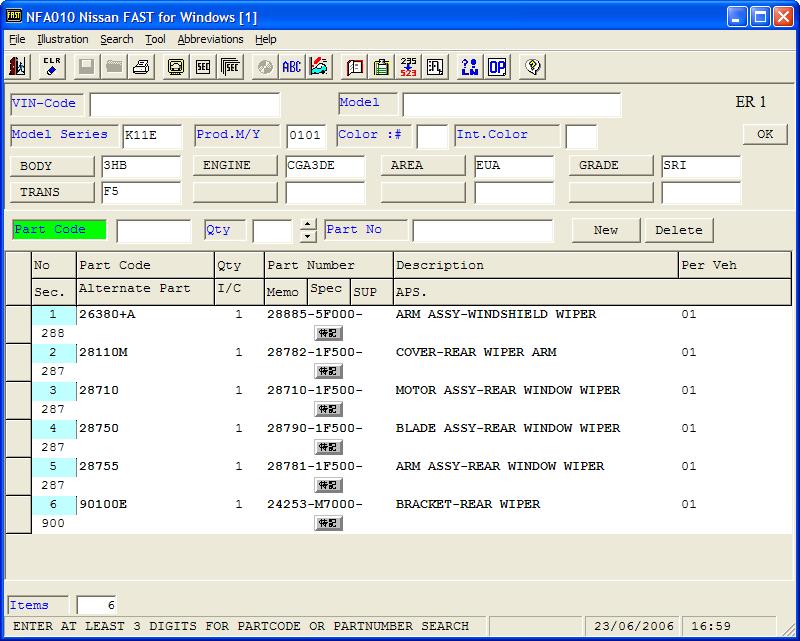This screenshot has width=800, height=641.
Task: Click the New button
Action: (x=606, y=230)
